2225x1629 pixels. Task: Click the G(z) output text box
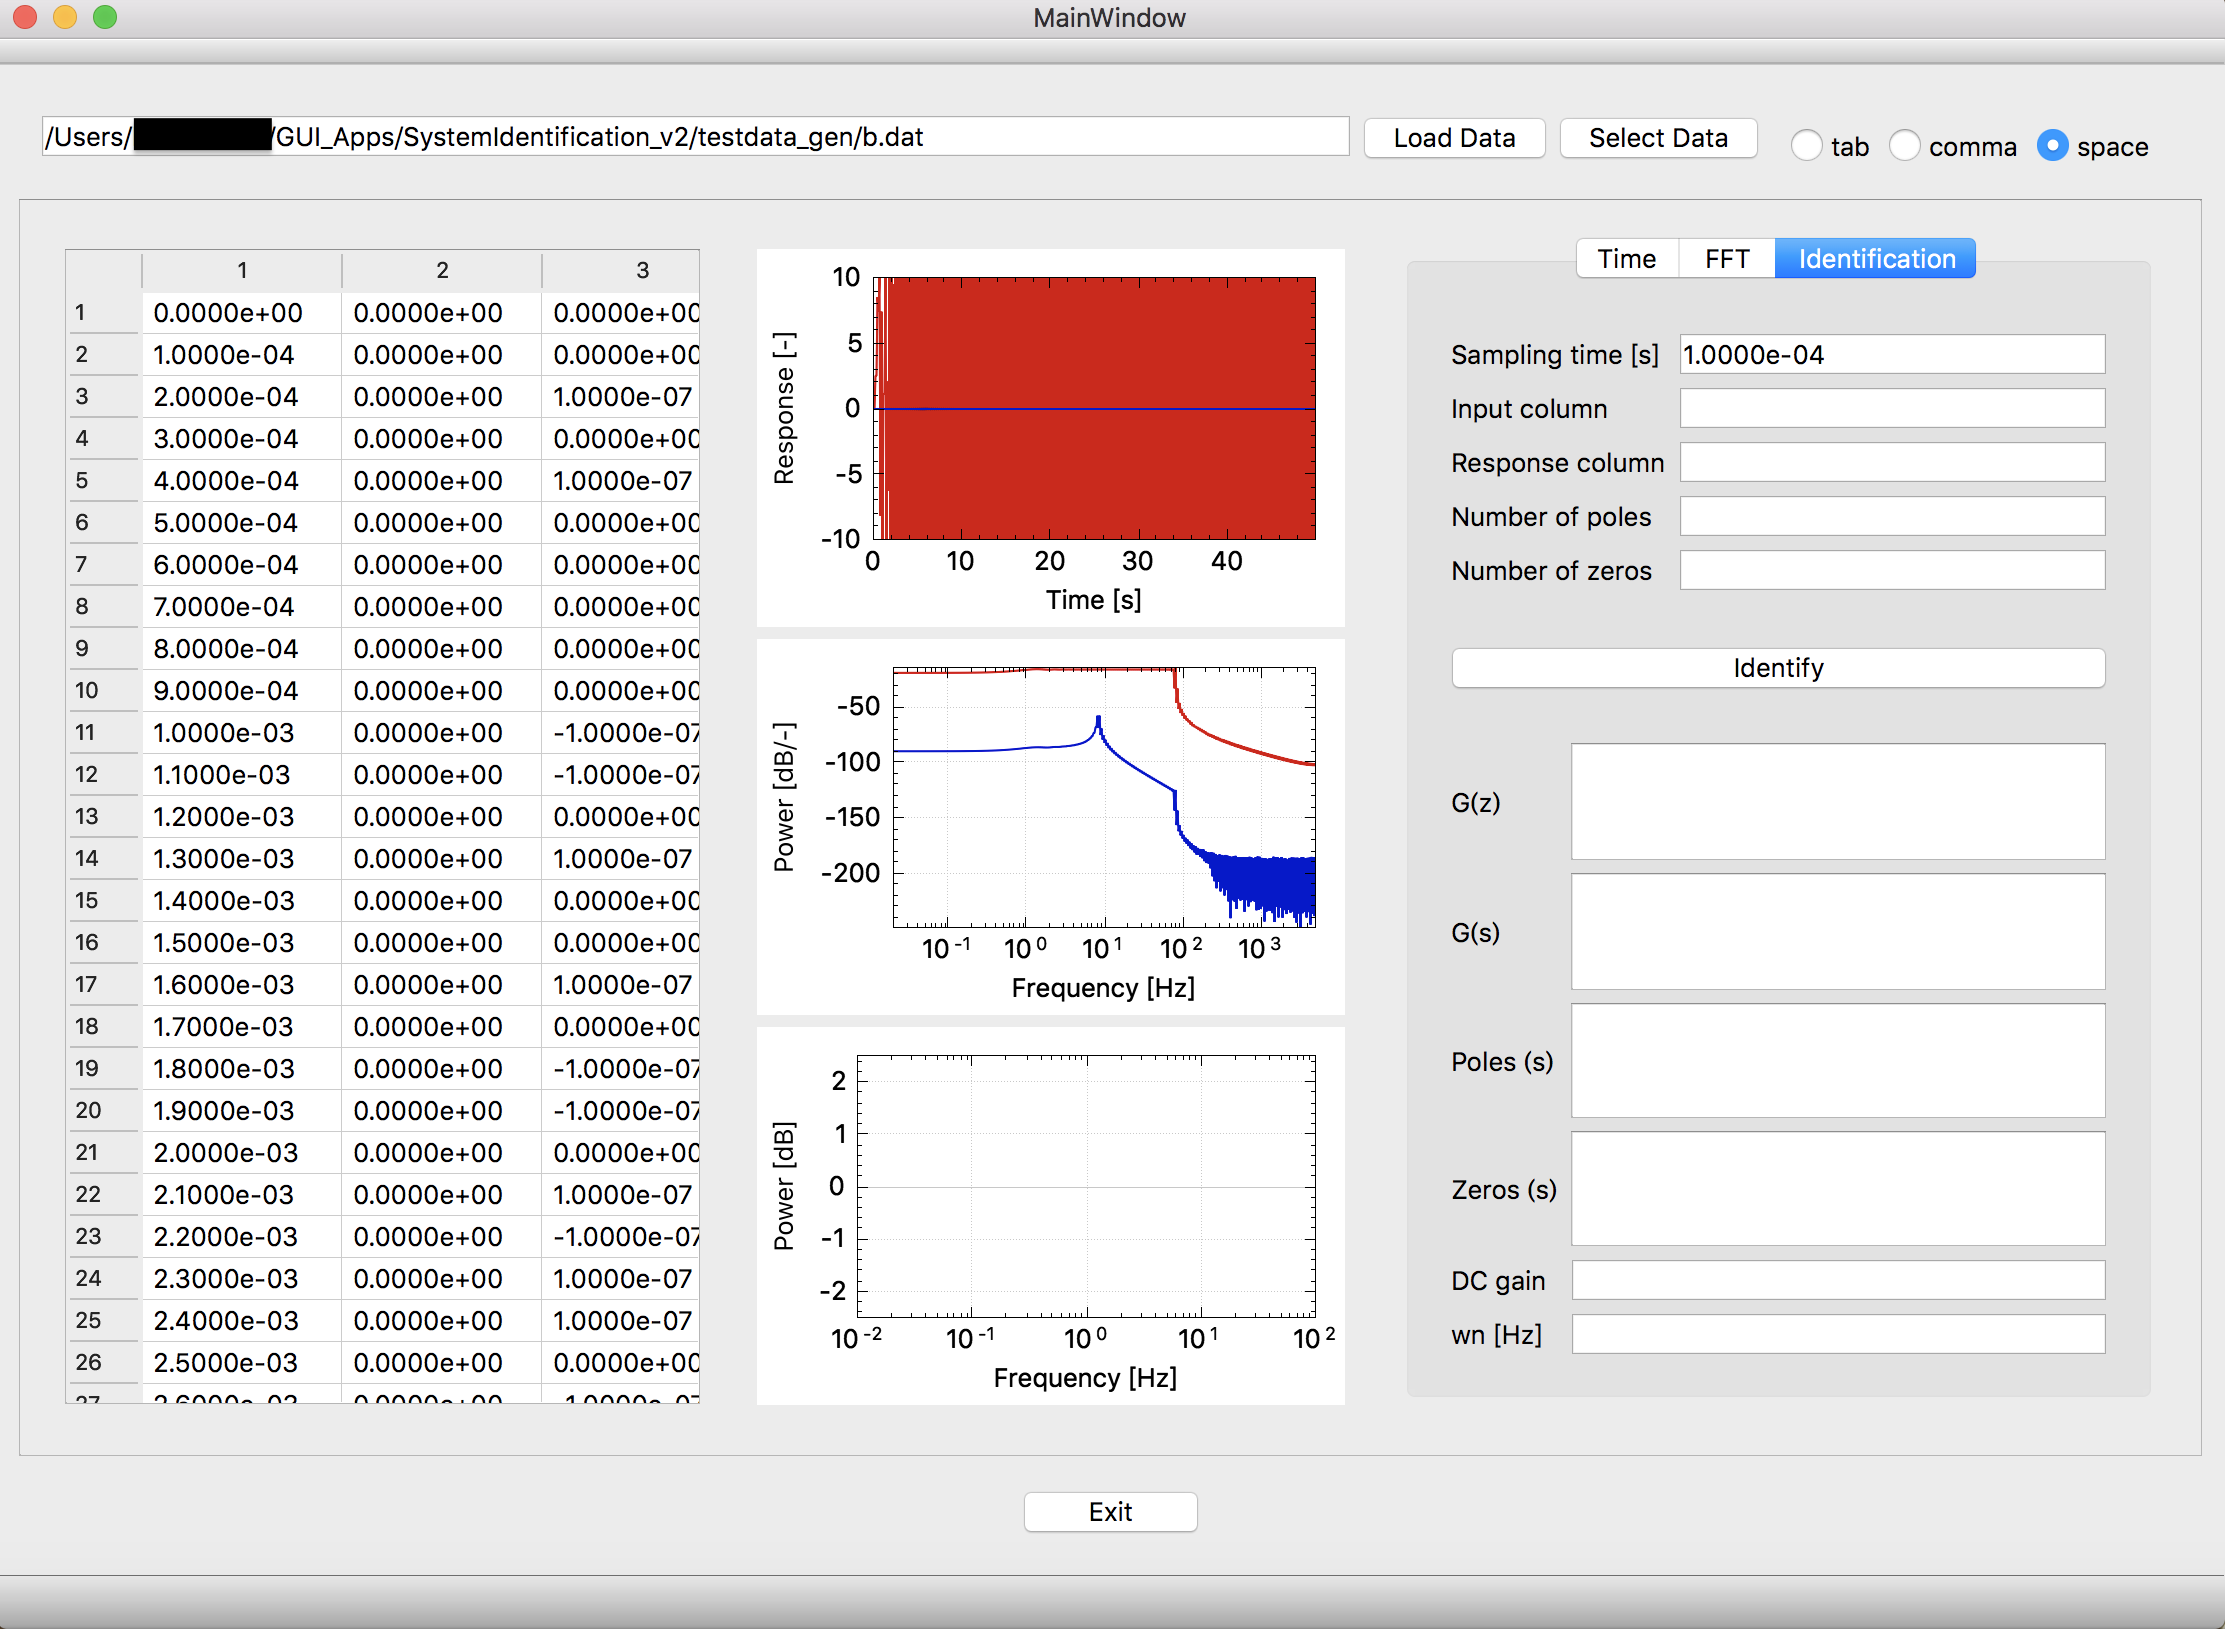coord(1838,802)
